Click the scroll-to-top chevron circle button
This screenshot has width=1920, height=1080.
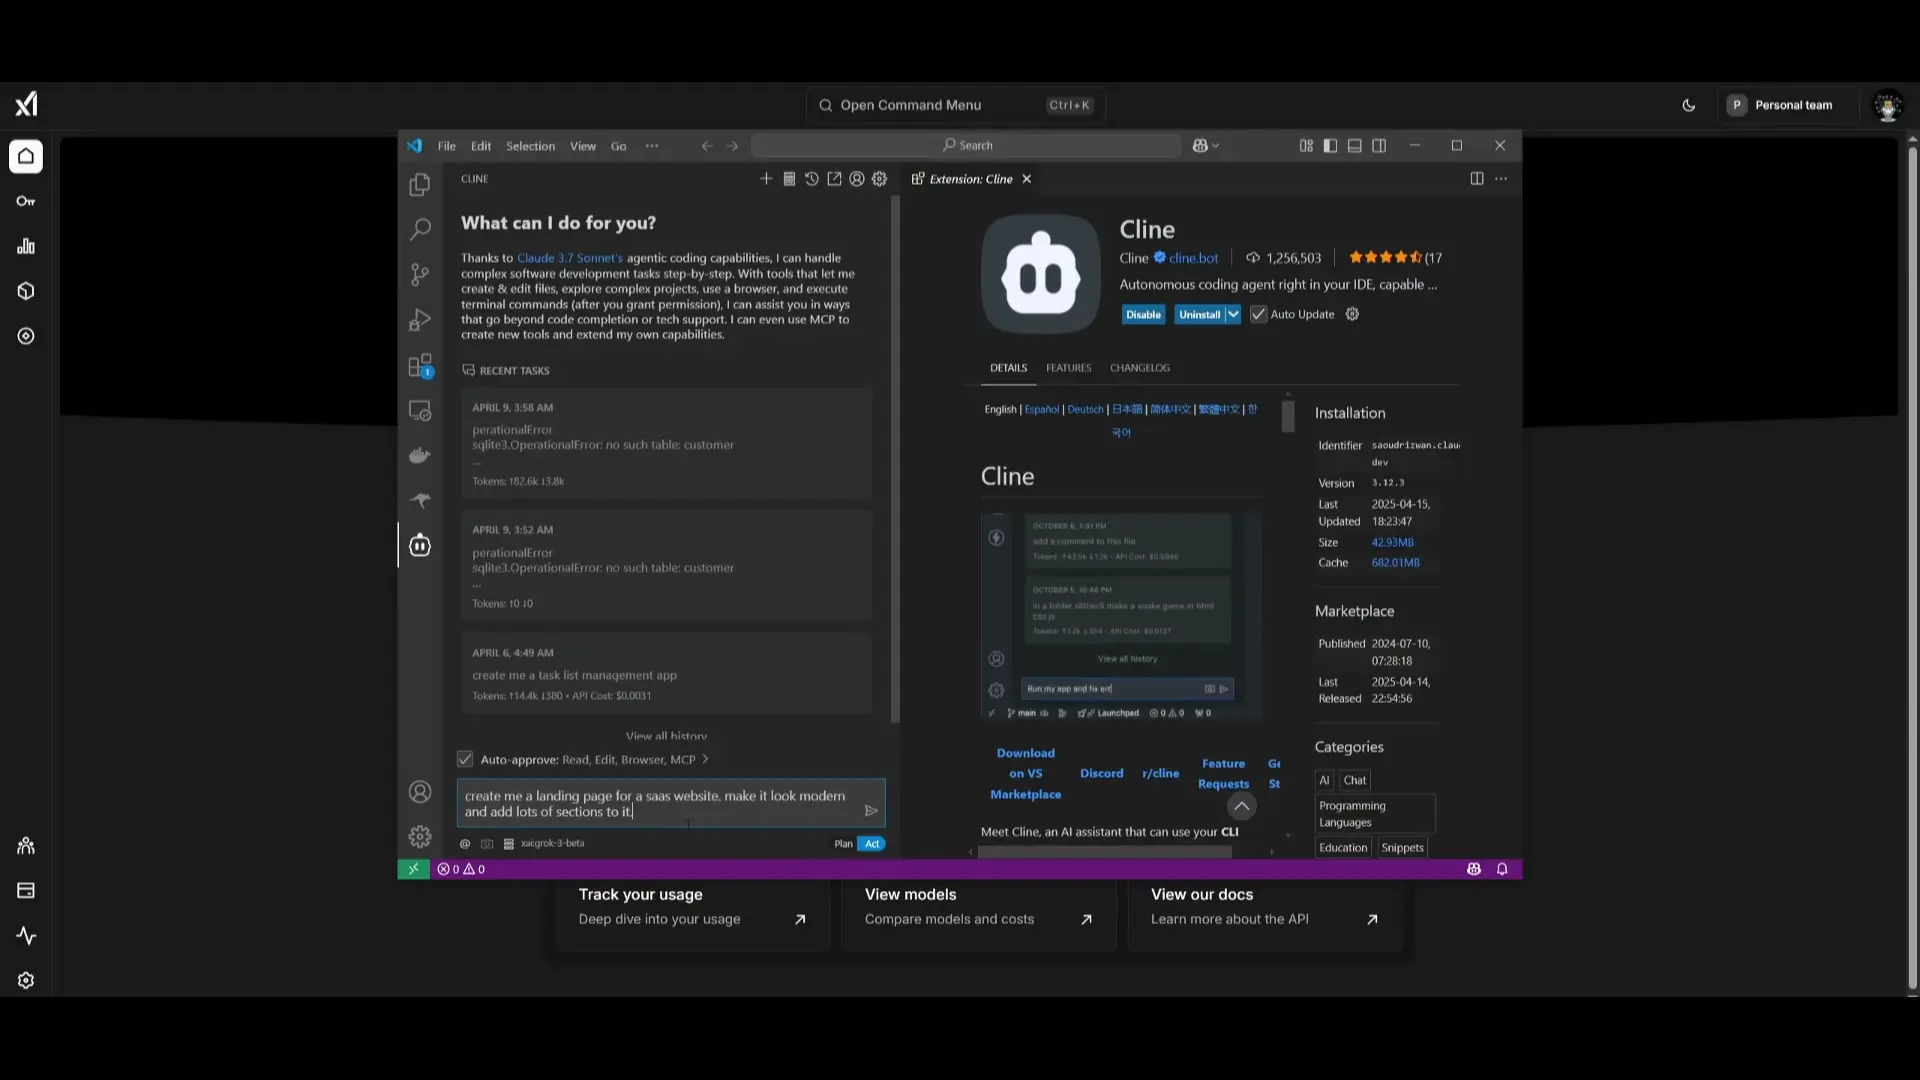[1241, 806]
